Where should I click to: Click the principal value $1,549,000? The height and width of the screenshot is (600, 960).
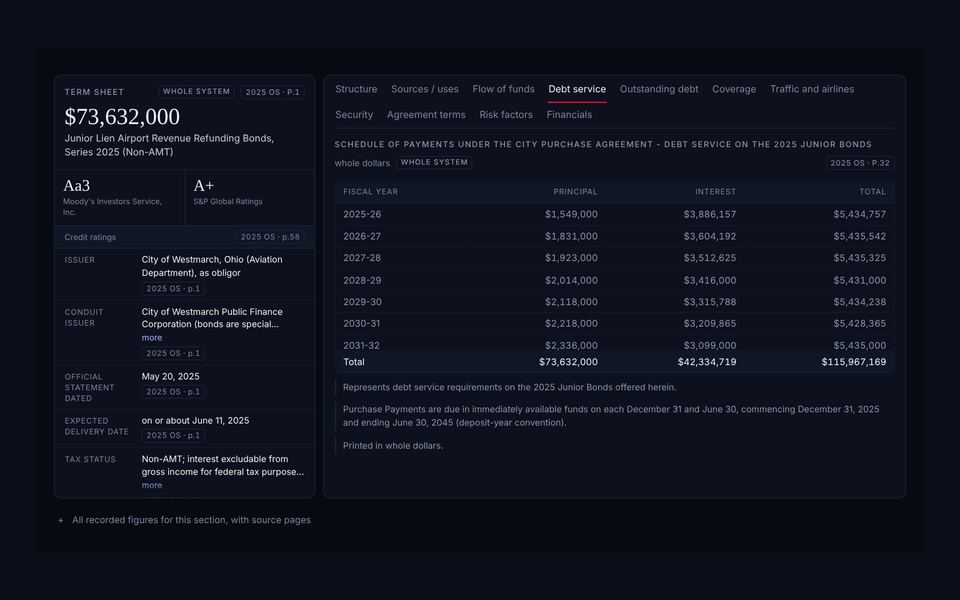(571, 214)
